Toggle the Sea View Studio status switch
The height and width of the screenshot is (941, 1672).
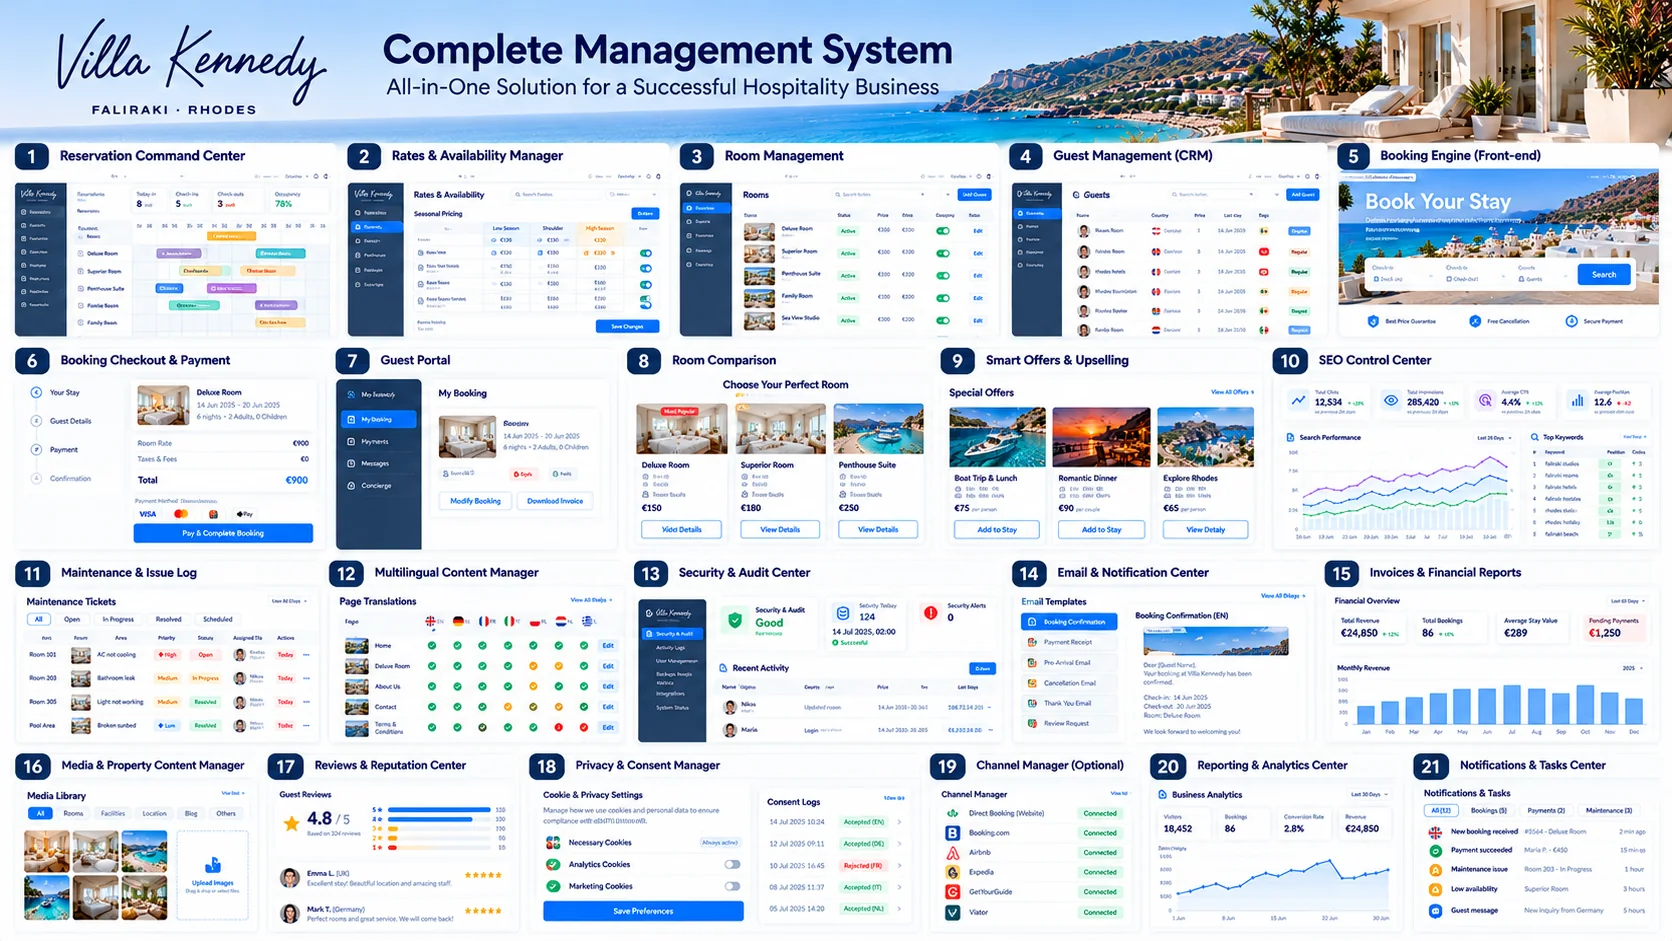pyautogui.click(x=943, y=321)
